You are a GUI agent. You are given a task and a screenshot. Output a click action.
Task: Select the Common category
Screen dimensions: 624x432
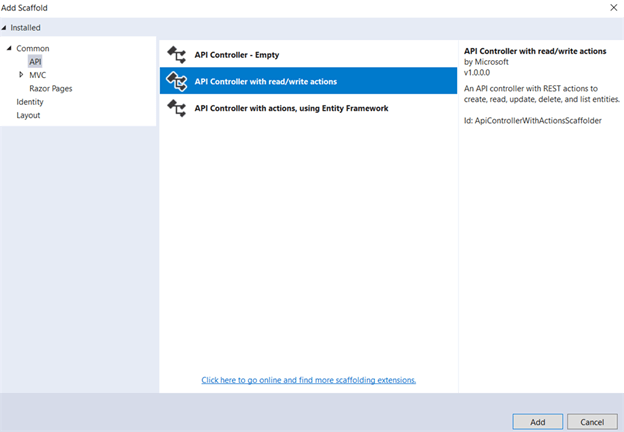point(33,49)
